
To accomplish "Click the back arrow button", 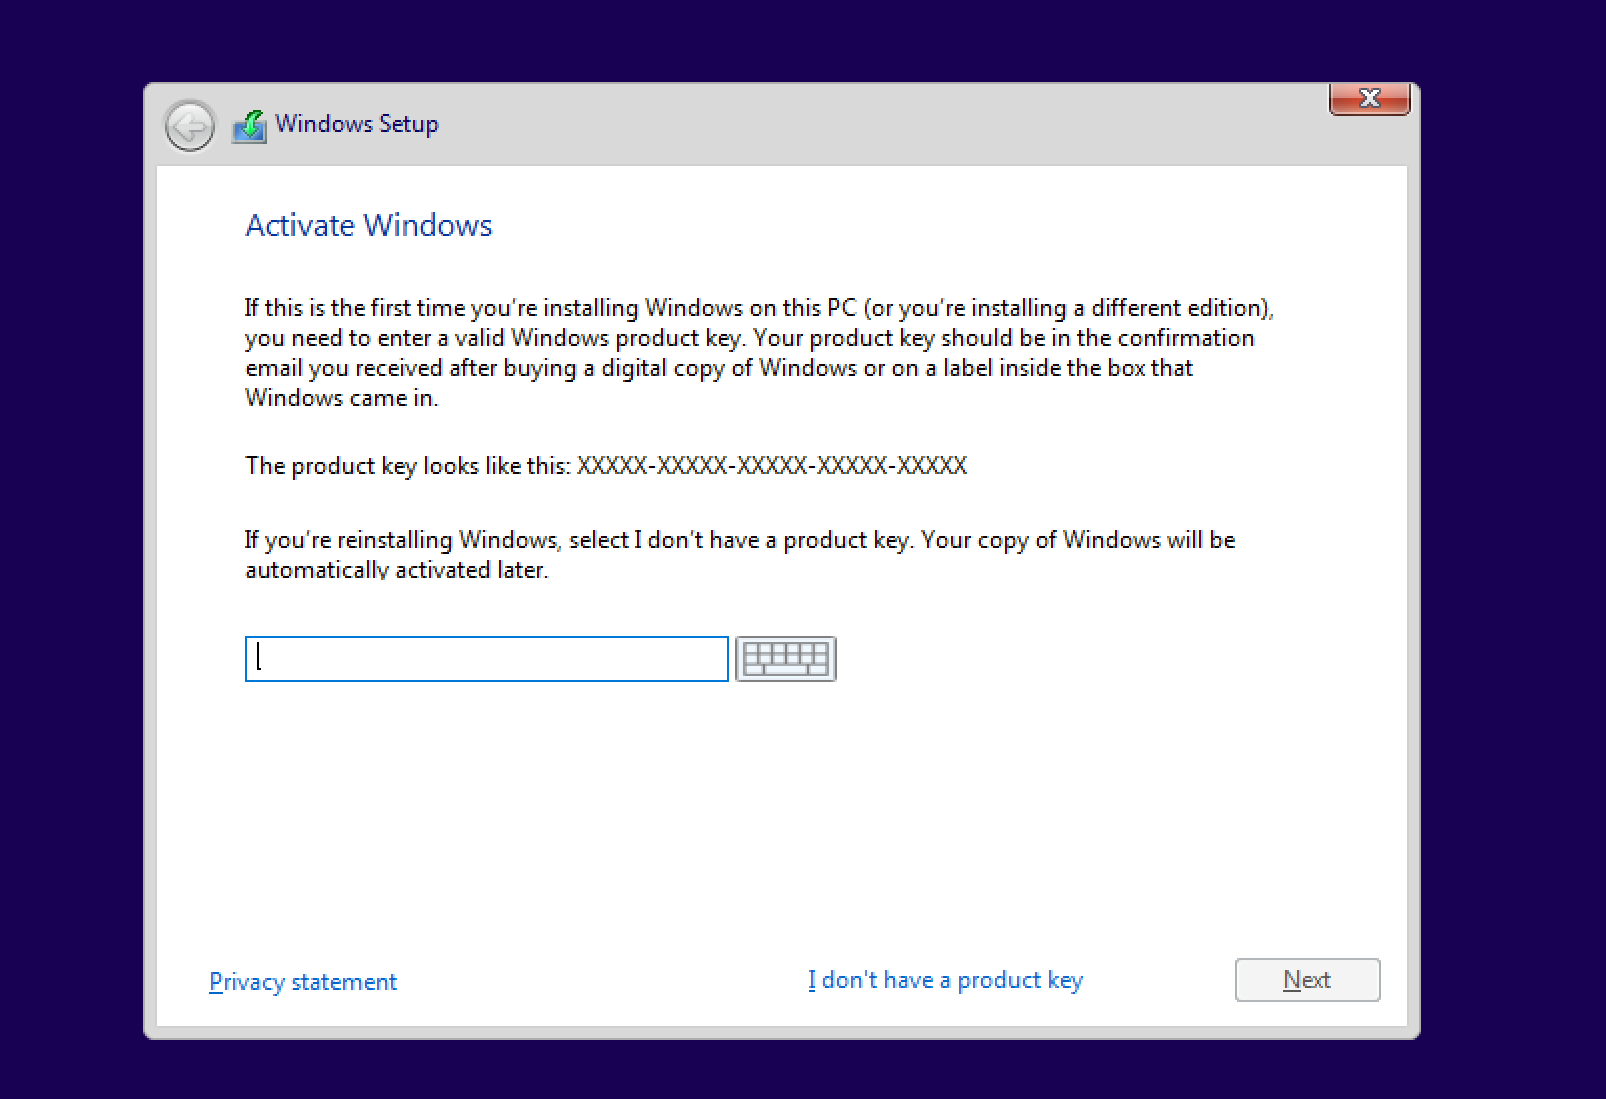I will coord(189,126).
